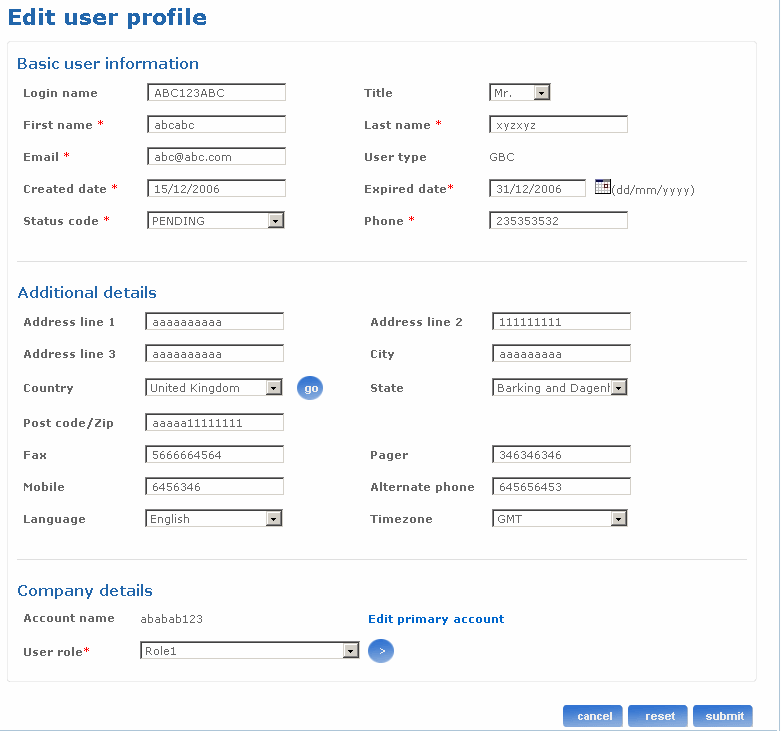Viewport: 781px width, 731px height.
Task: Select the Pager input field
Action: coord(561,455)
